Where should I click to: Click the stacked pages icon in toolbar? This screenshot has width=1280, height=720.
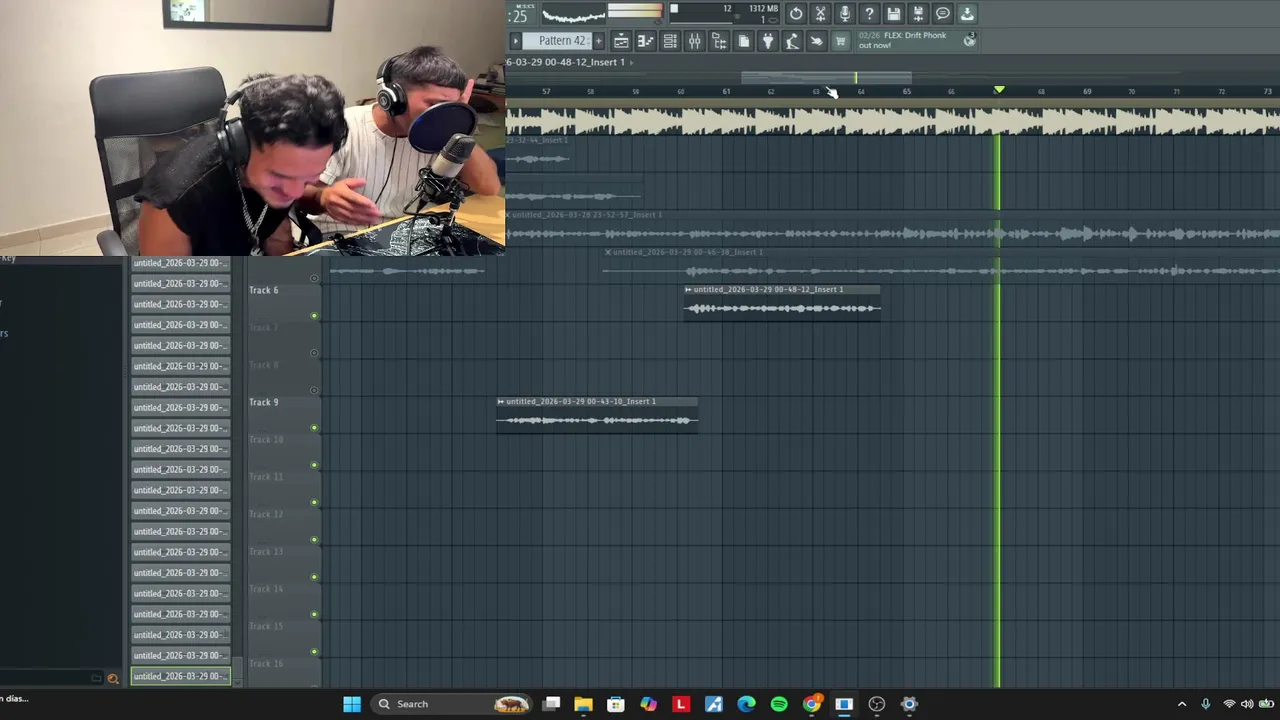743,41
